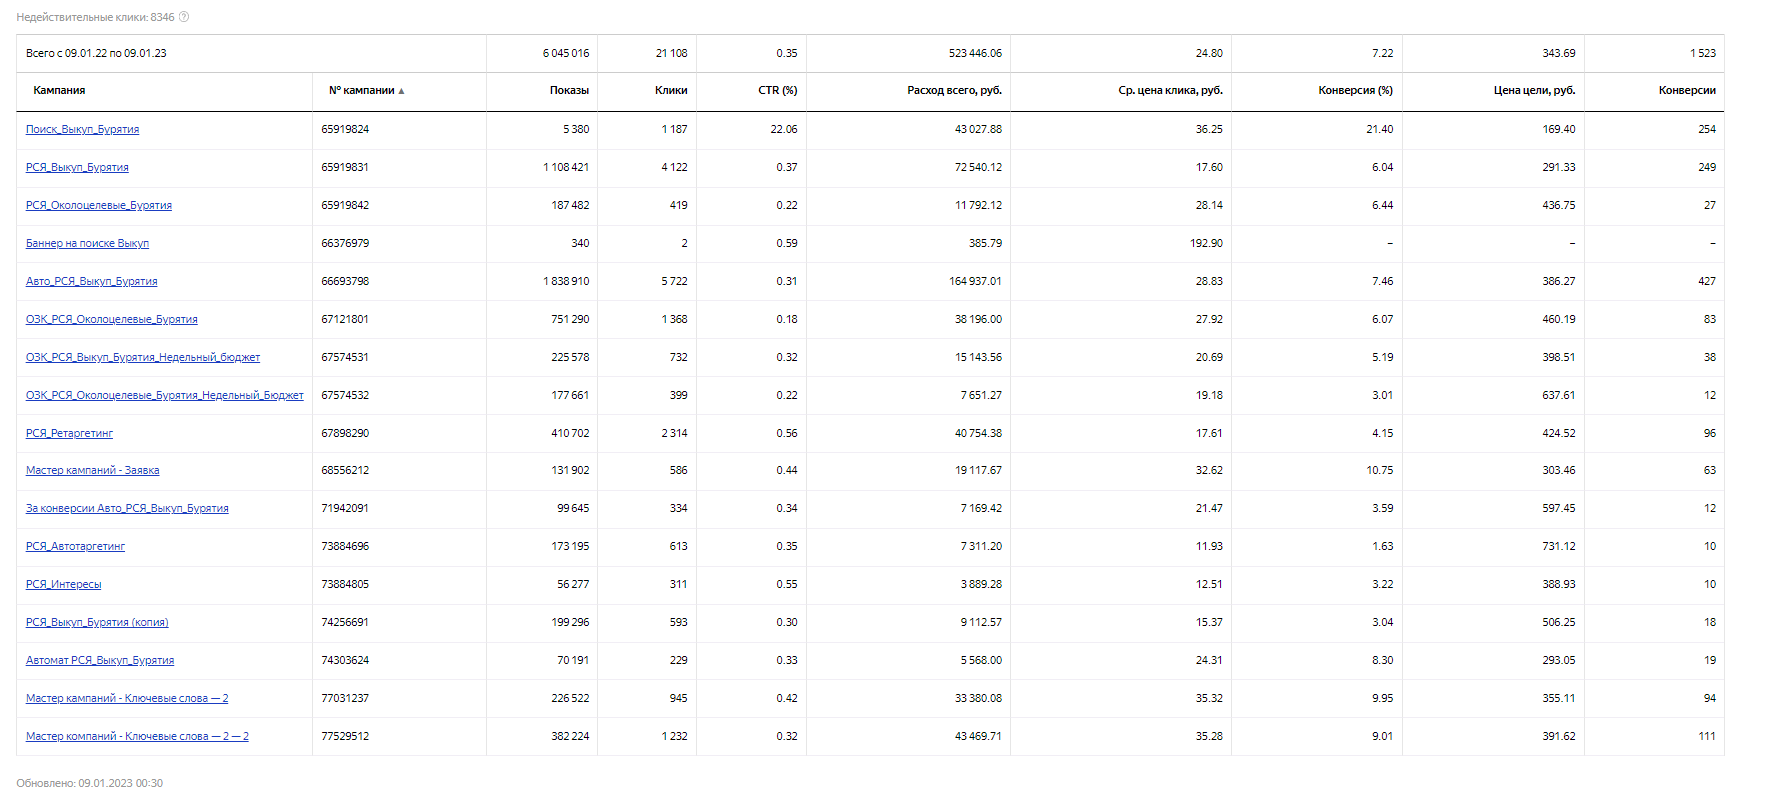Click the help icon beside Недействительные клики

pyautogui.click(x=184, y=17)
